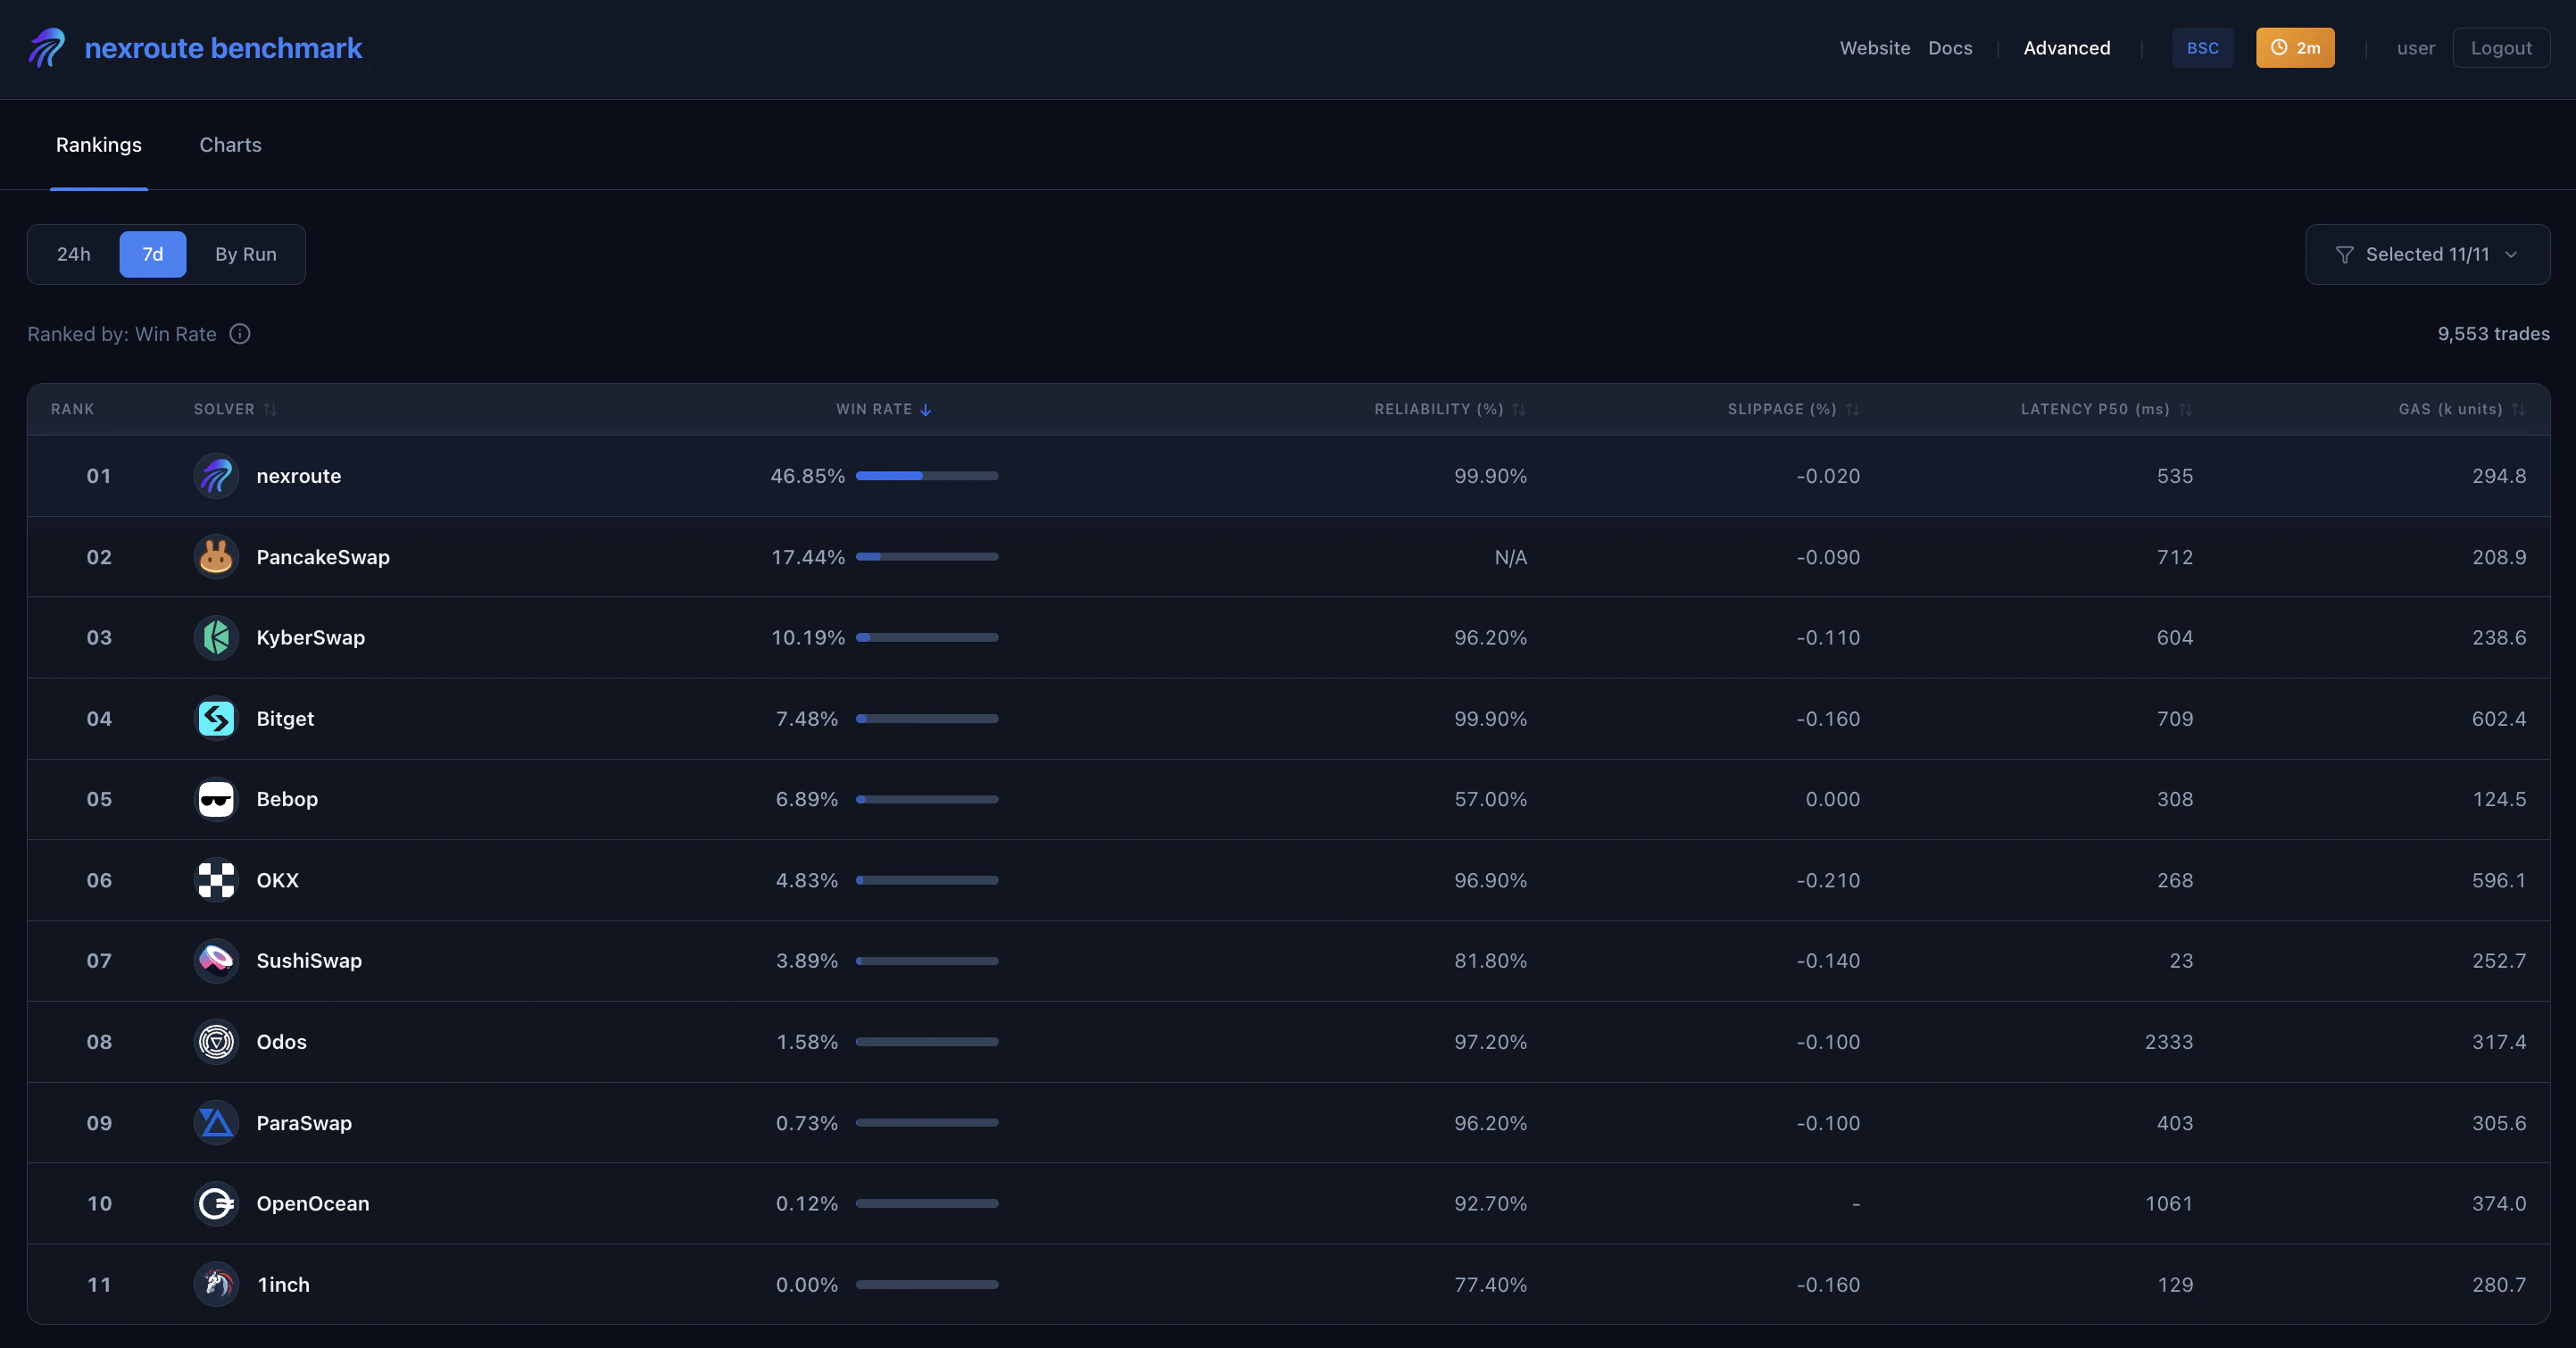This screenshot has width=2576, height=1348.
Task: Click rank 06 in the table
Action: pyautogui.click(x=99, y=880)
